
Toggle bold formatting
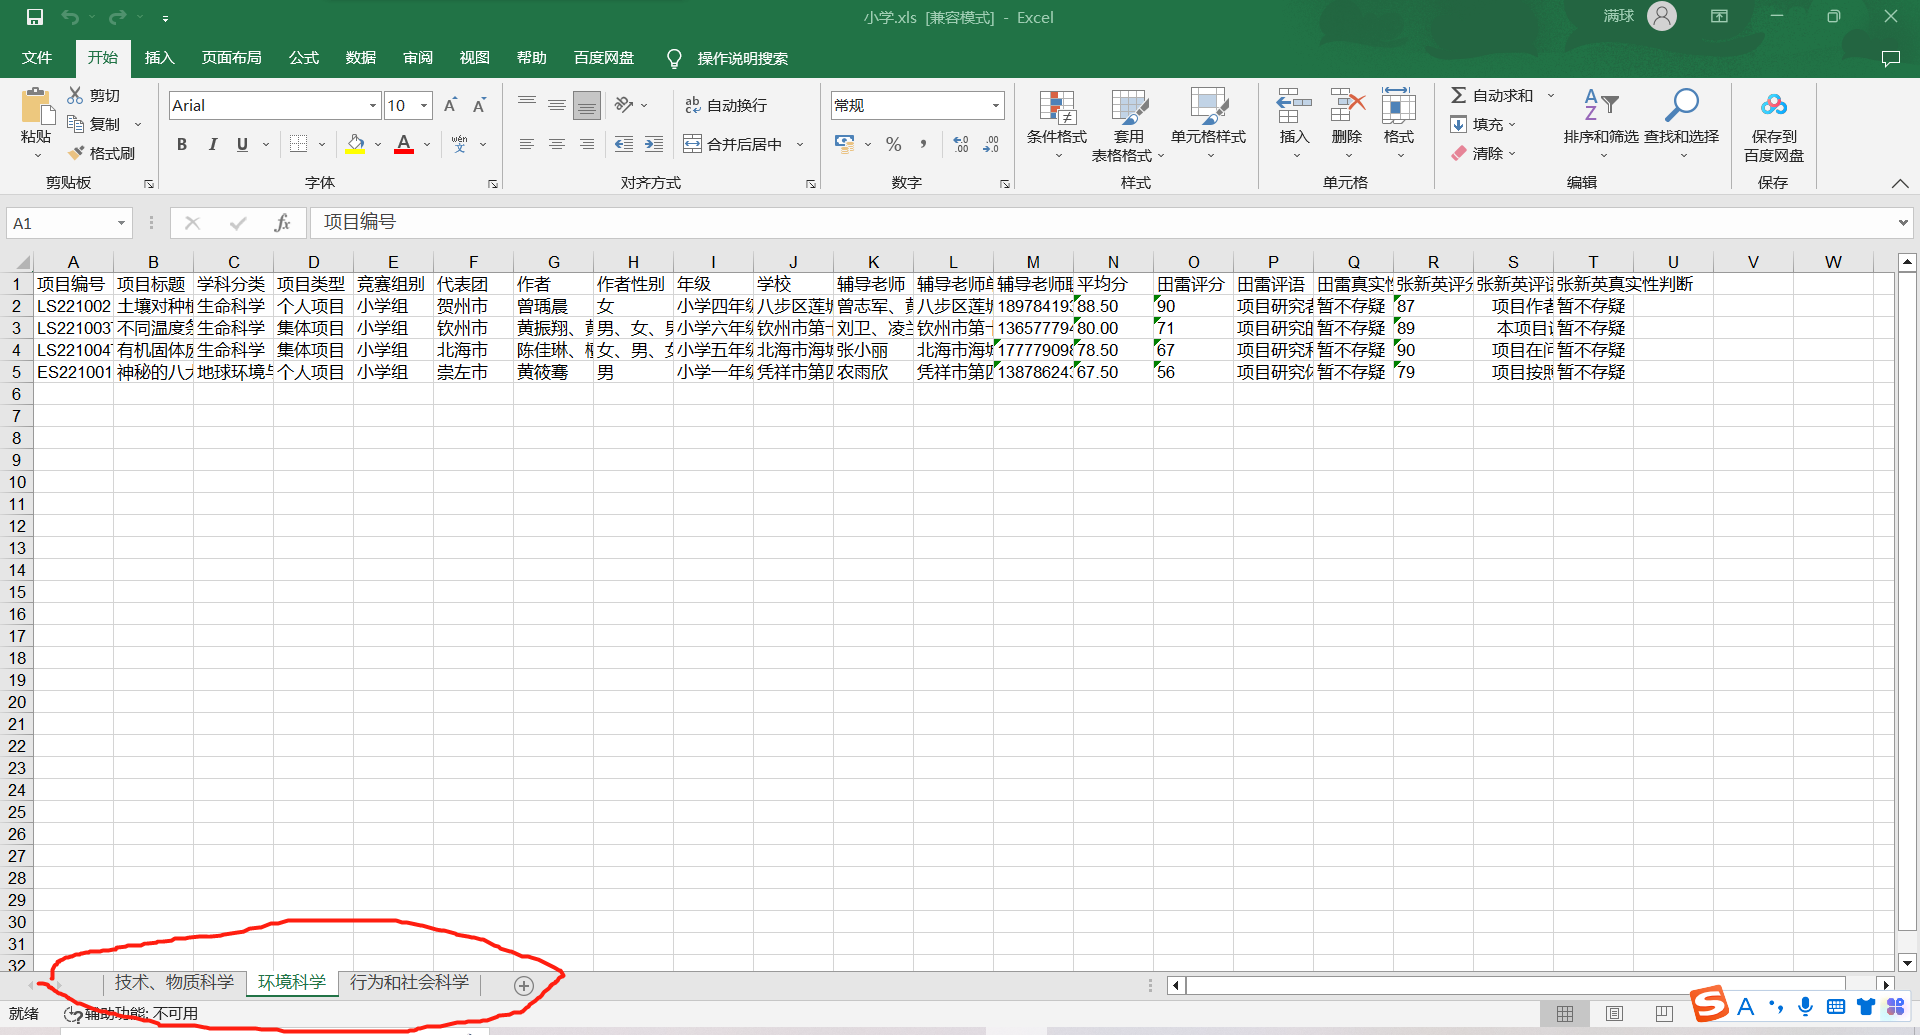[182, 144]
